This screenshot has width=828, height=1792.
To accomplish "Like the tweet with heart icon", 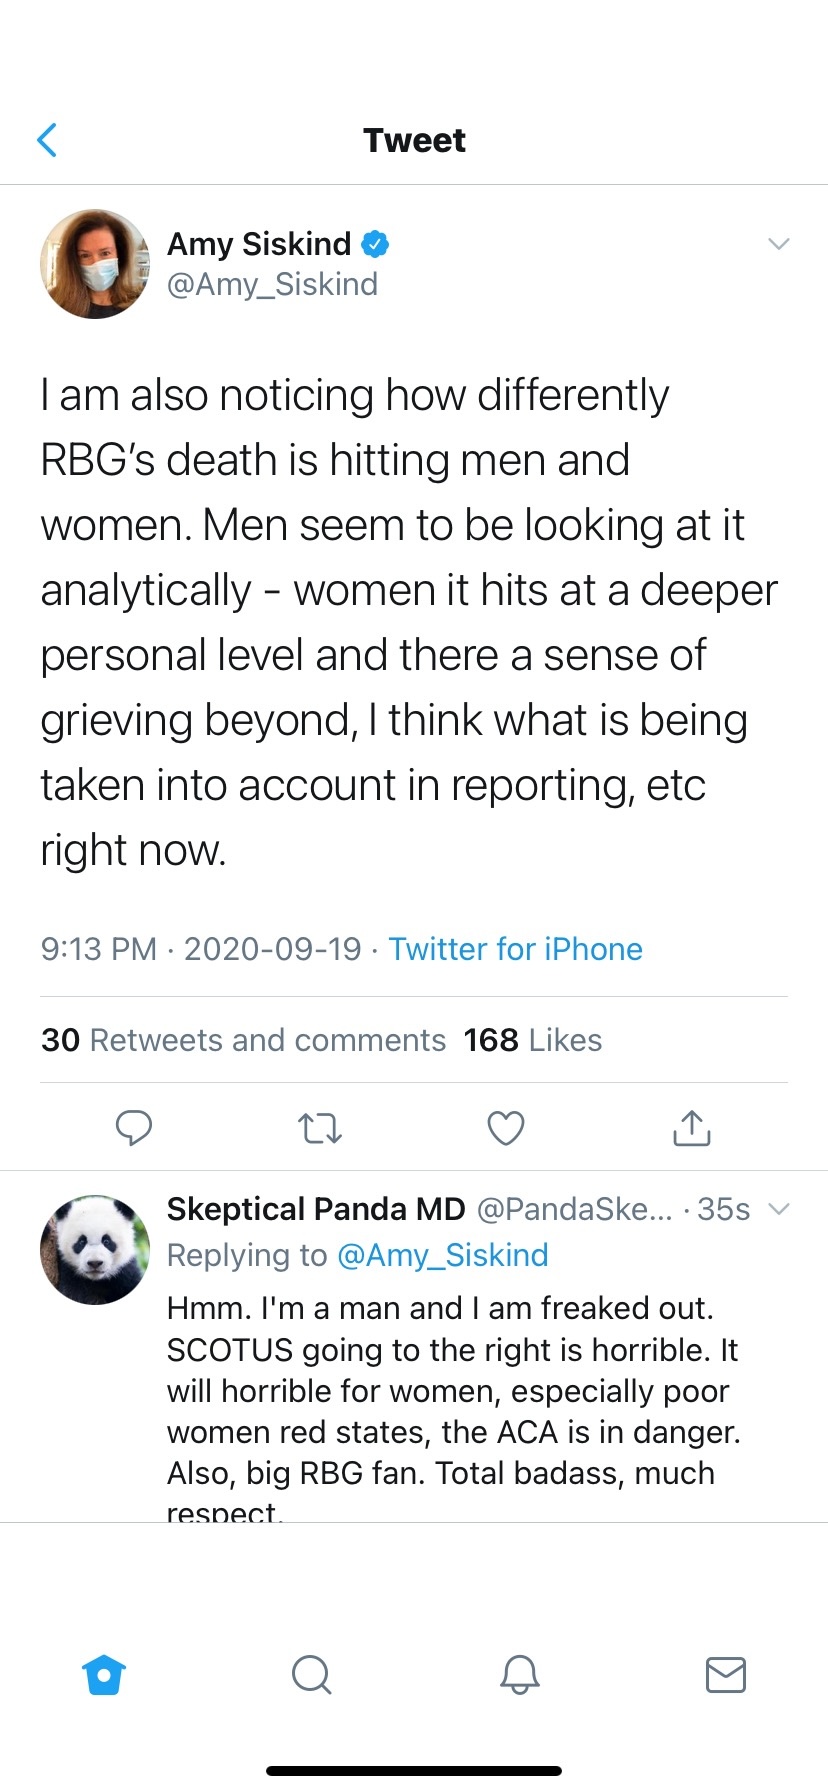I will point(506,1128).
